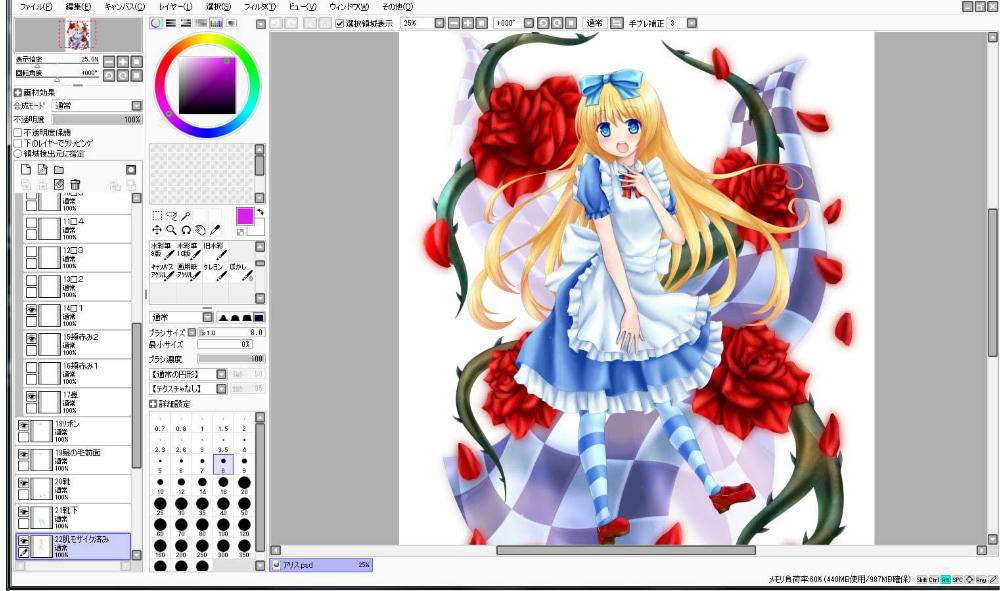This screenshot has width=1000, height=591.
Task: Click the delete layer trash icon
Action: click(x=75, y=184)
